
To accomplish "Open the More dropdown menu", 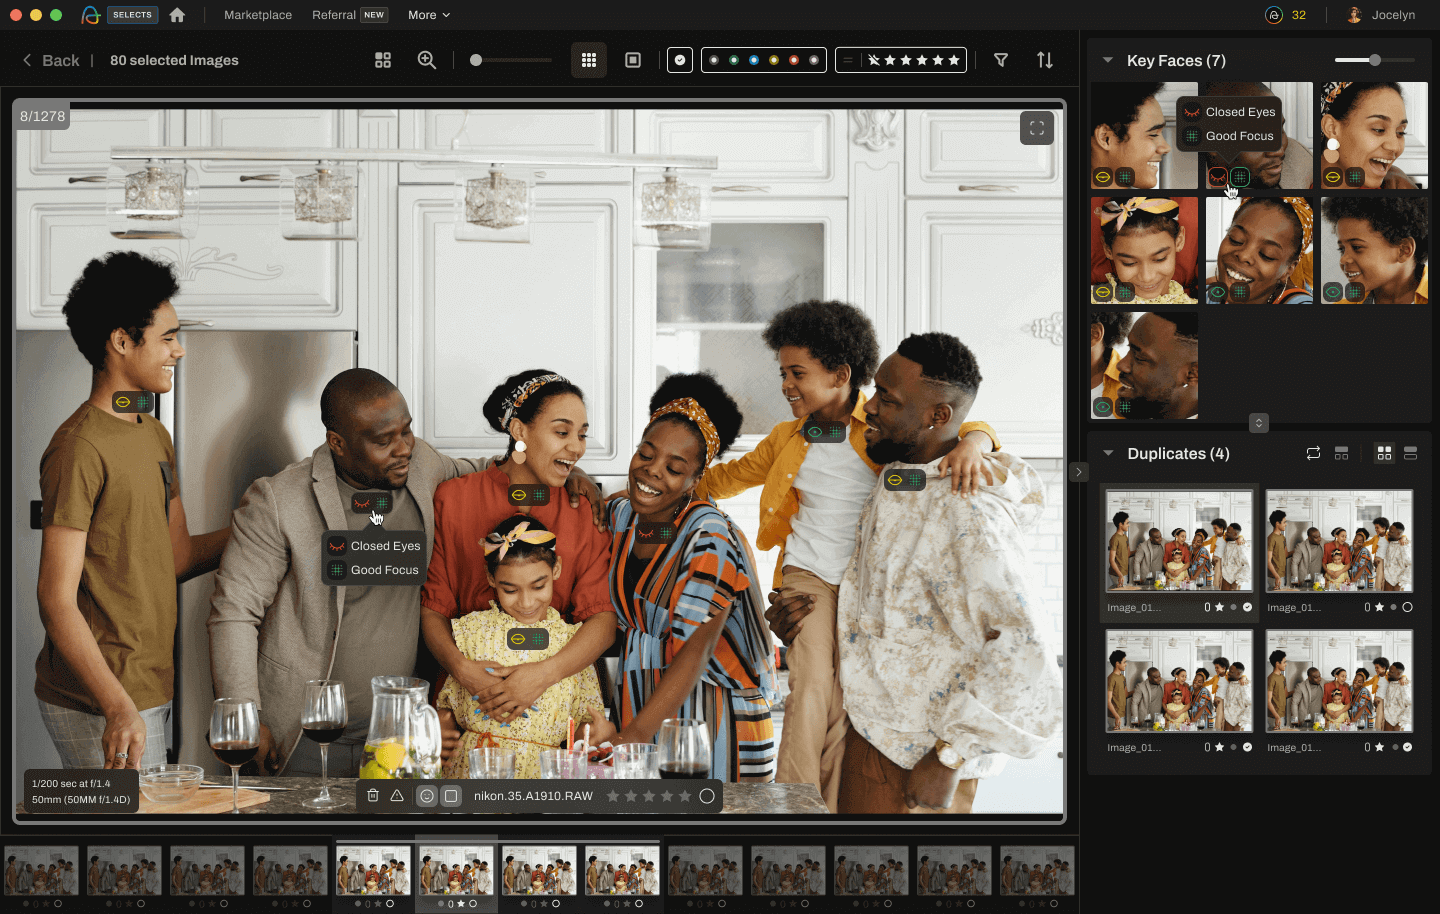I will pyautogui.click(x=428, y=15).
